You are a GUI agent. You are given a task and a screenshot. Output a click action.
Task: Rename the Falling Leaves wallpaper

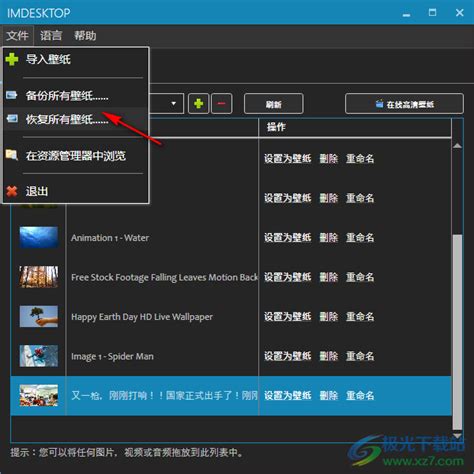360,277
